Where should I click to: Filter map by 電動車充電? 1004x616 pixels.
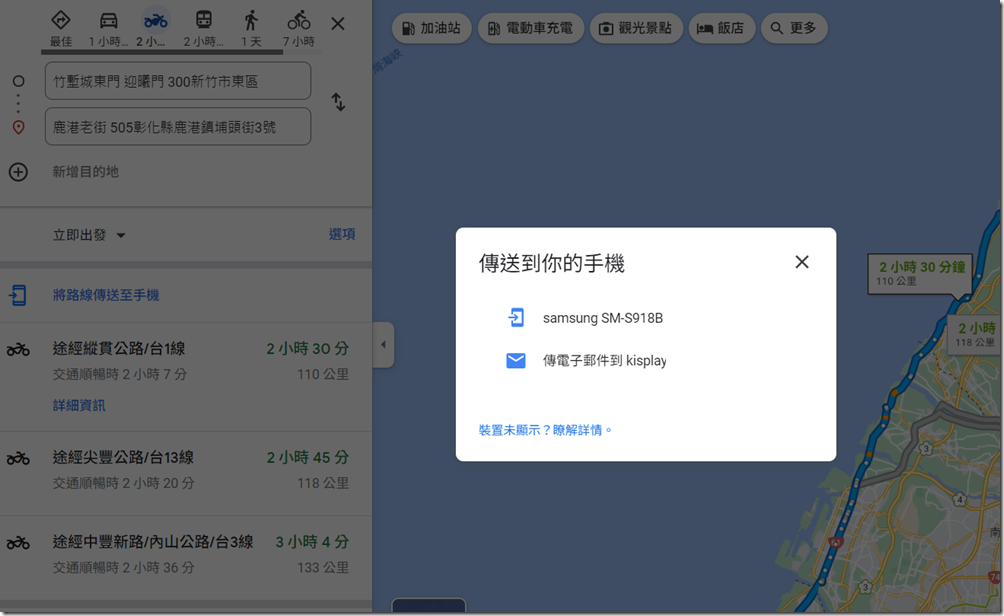(x=530, y=28)
